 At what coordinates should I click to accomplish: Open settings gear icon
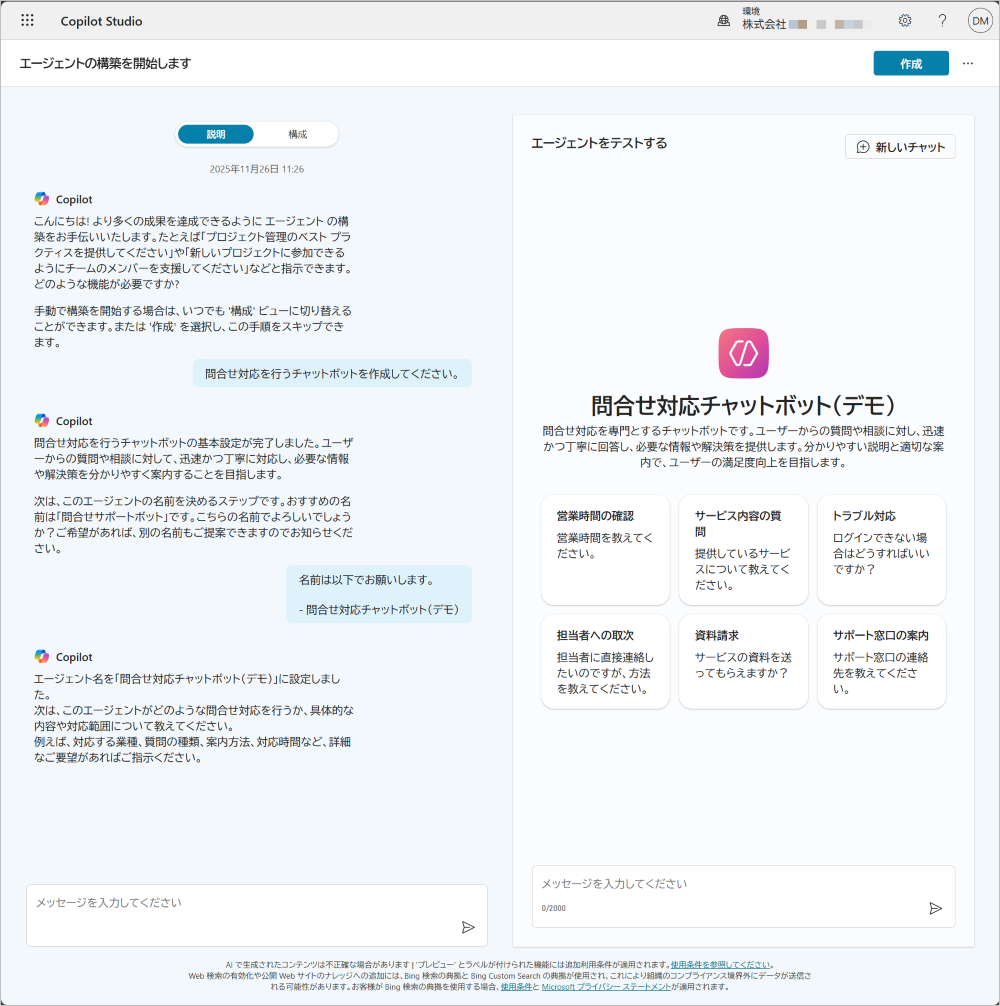(905, 20)
